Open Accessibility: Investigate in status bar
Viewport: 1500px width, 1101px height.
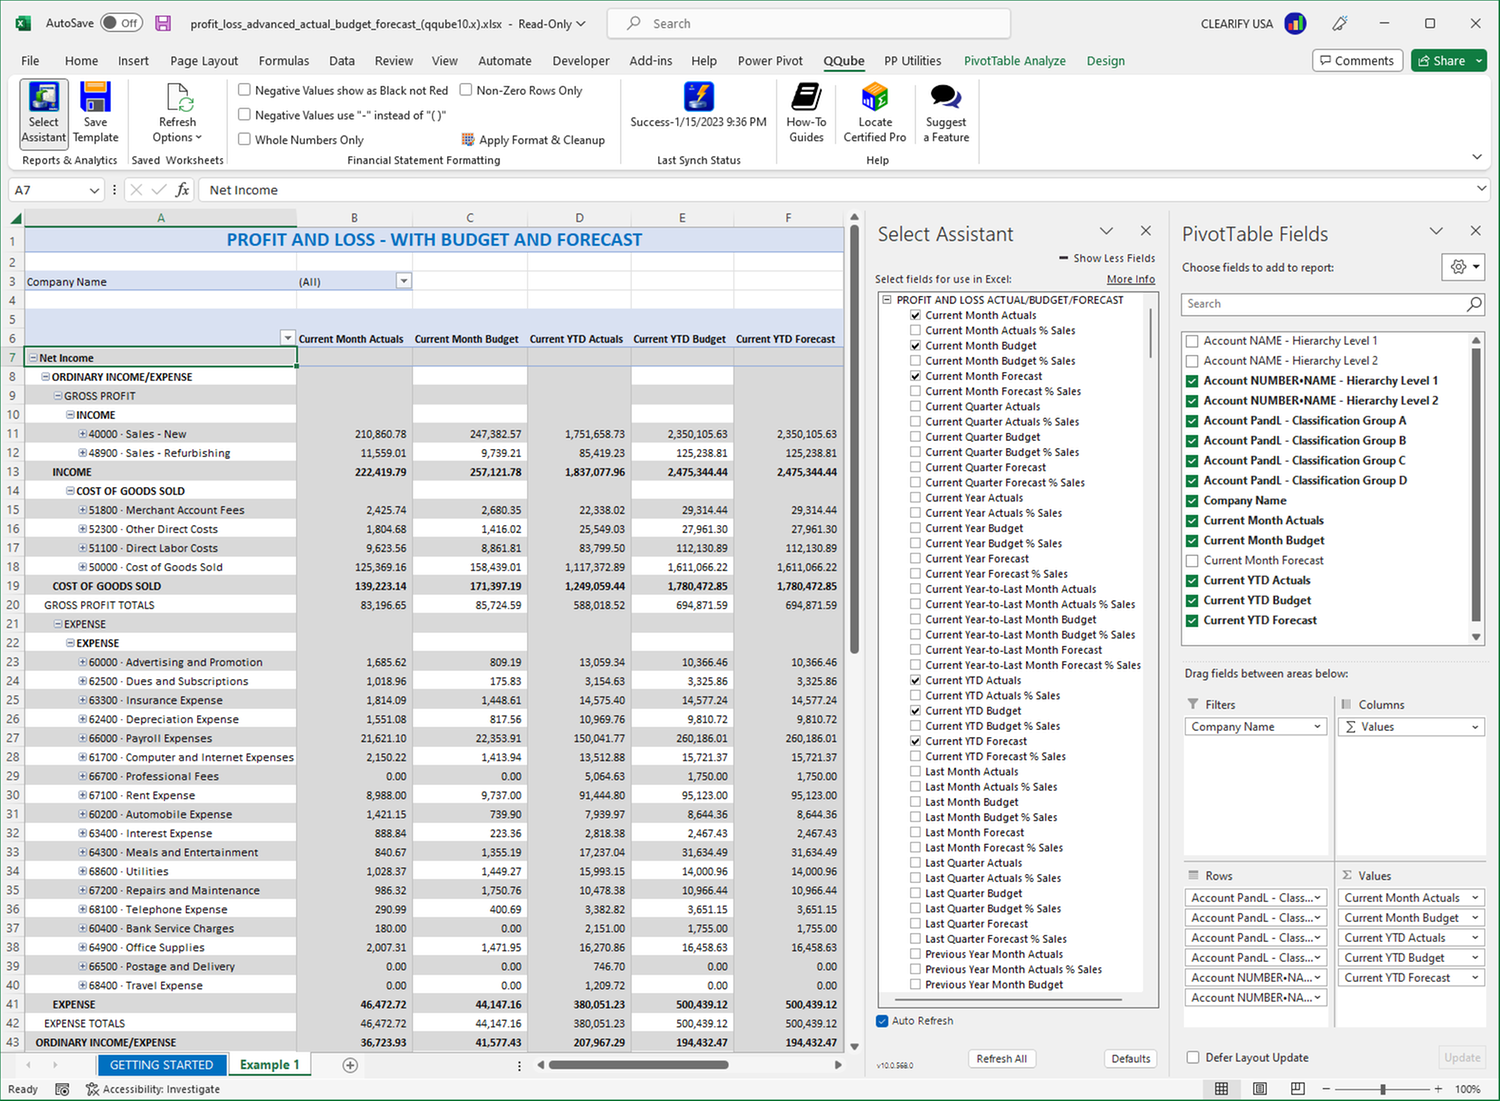pyautogui.click(x=153, y=1089)
